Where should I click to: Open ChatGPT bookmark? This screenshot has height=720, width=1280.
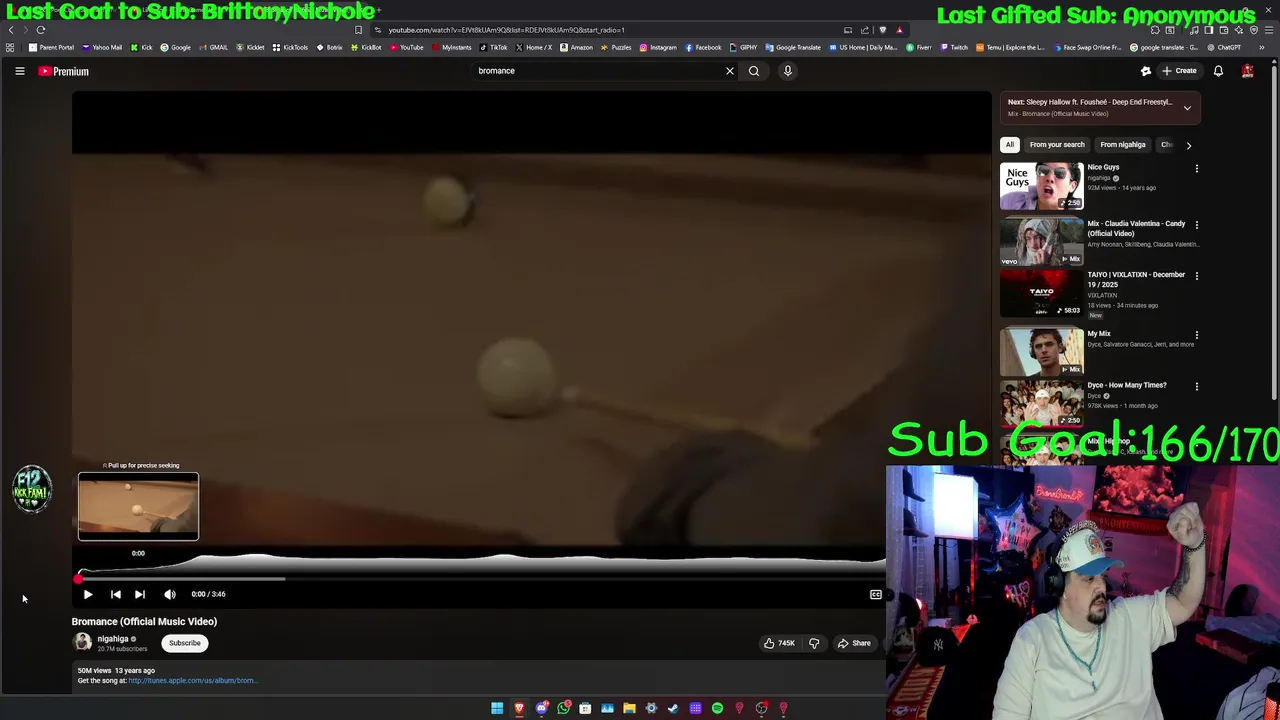pos(1224,47)
